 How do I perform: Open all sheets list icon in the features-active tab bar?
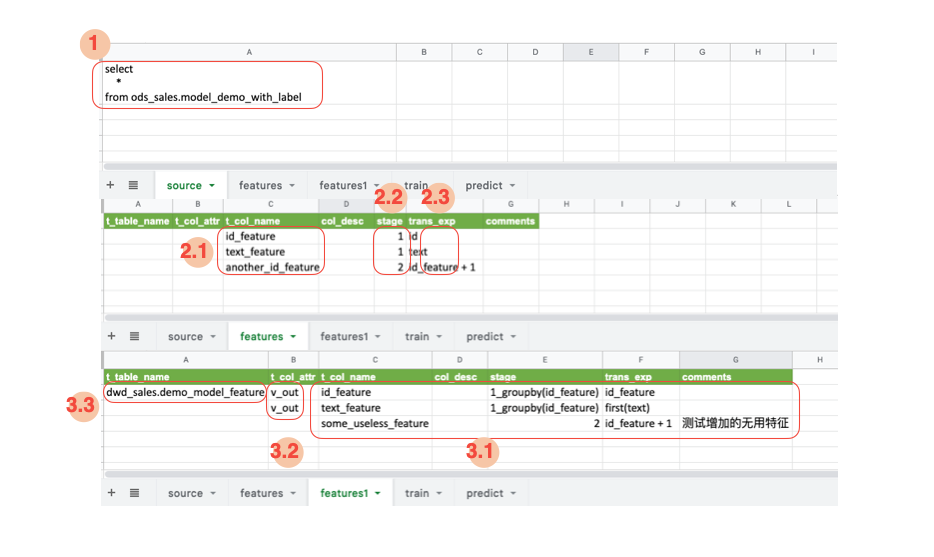[x=134, y=337]
